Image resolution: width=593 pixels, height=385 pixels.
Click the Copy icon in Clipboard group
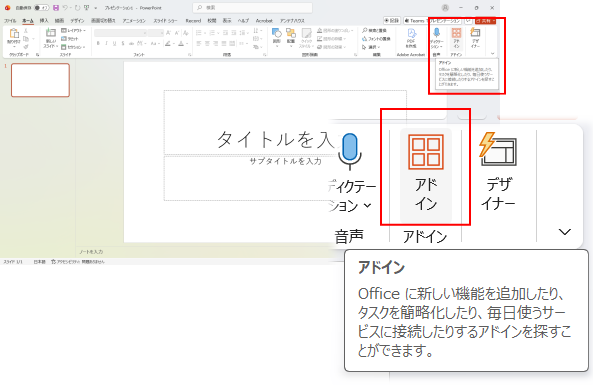tap(26, 39)
